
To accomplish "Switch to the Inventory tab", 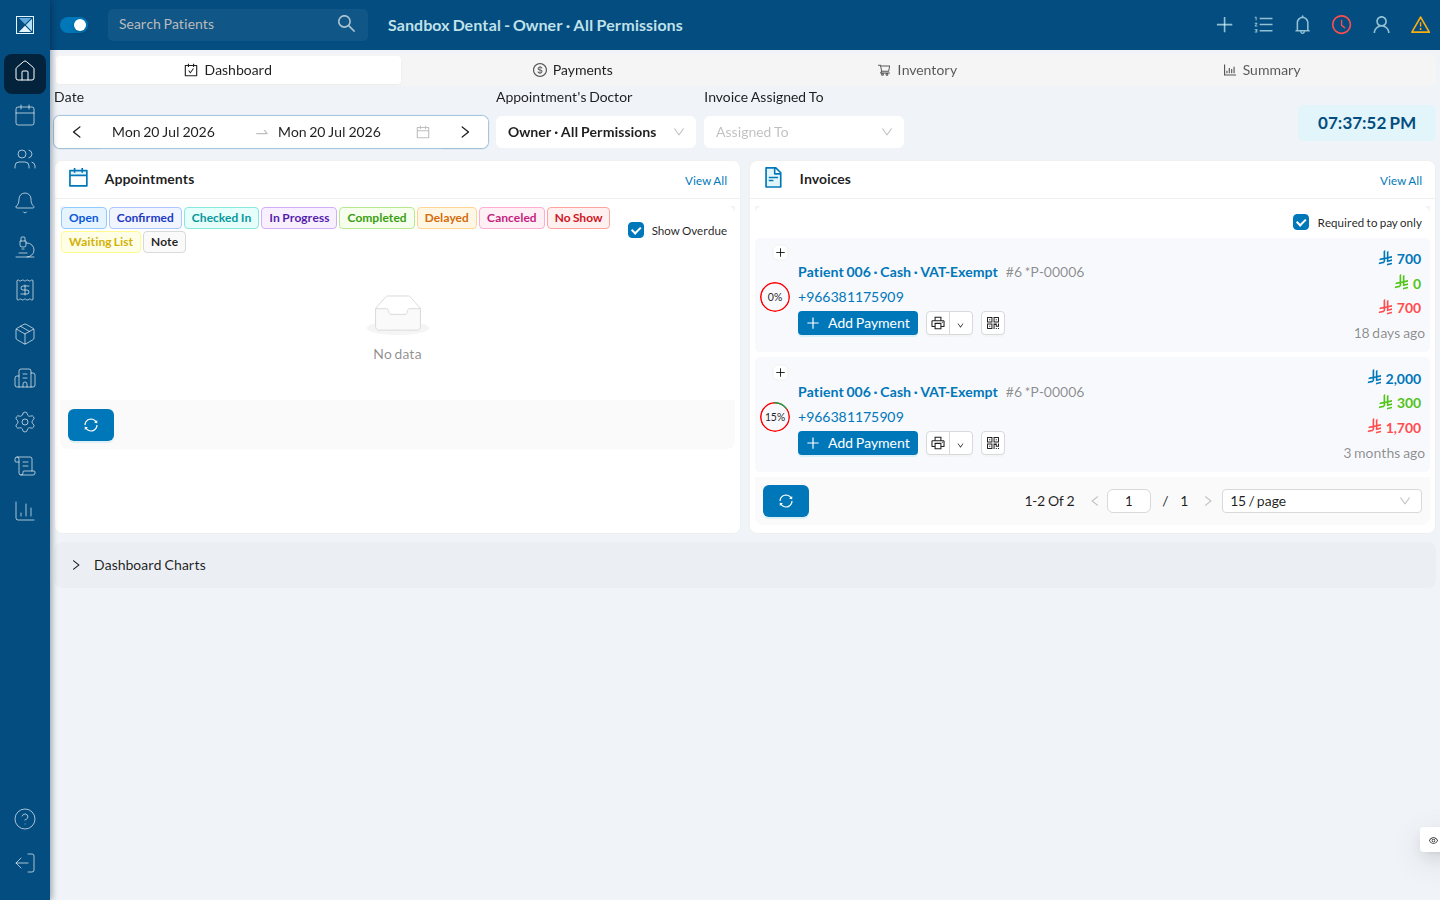I will [x=917, y=70].
